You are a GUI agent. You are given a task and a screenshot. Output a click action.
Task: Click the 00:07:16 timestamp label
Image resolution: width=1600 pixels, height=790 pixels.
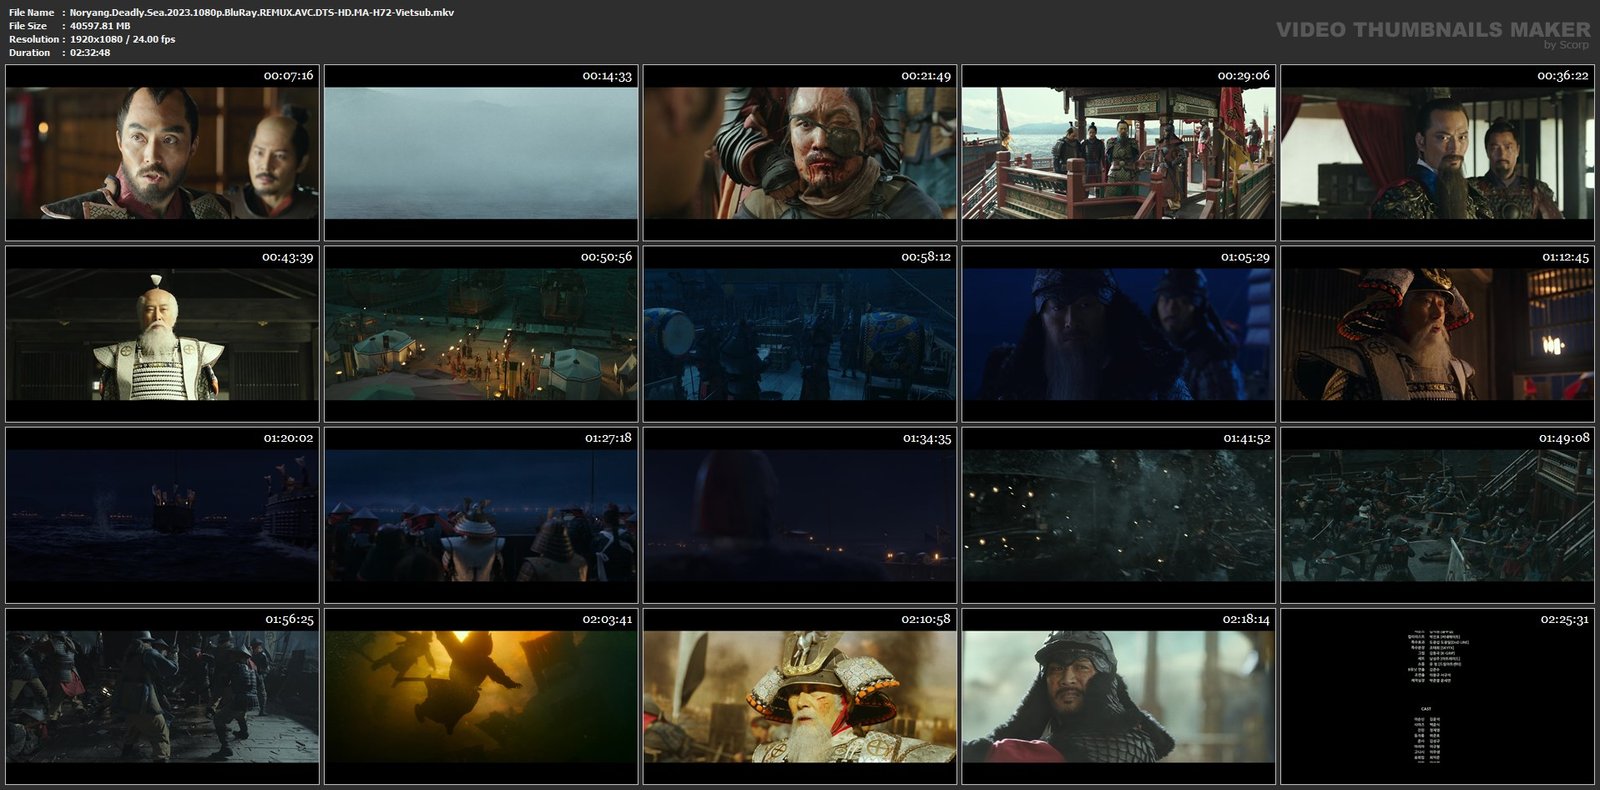click(288, 75)
